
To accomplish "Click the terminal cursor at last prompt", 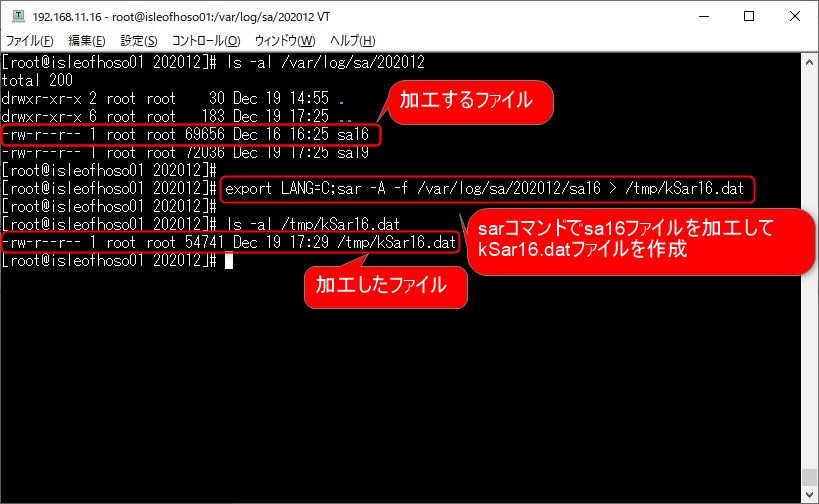I will click(229, 261).
